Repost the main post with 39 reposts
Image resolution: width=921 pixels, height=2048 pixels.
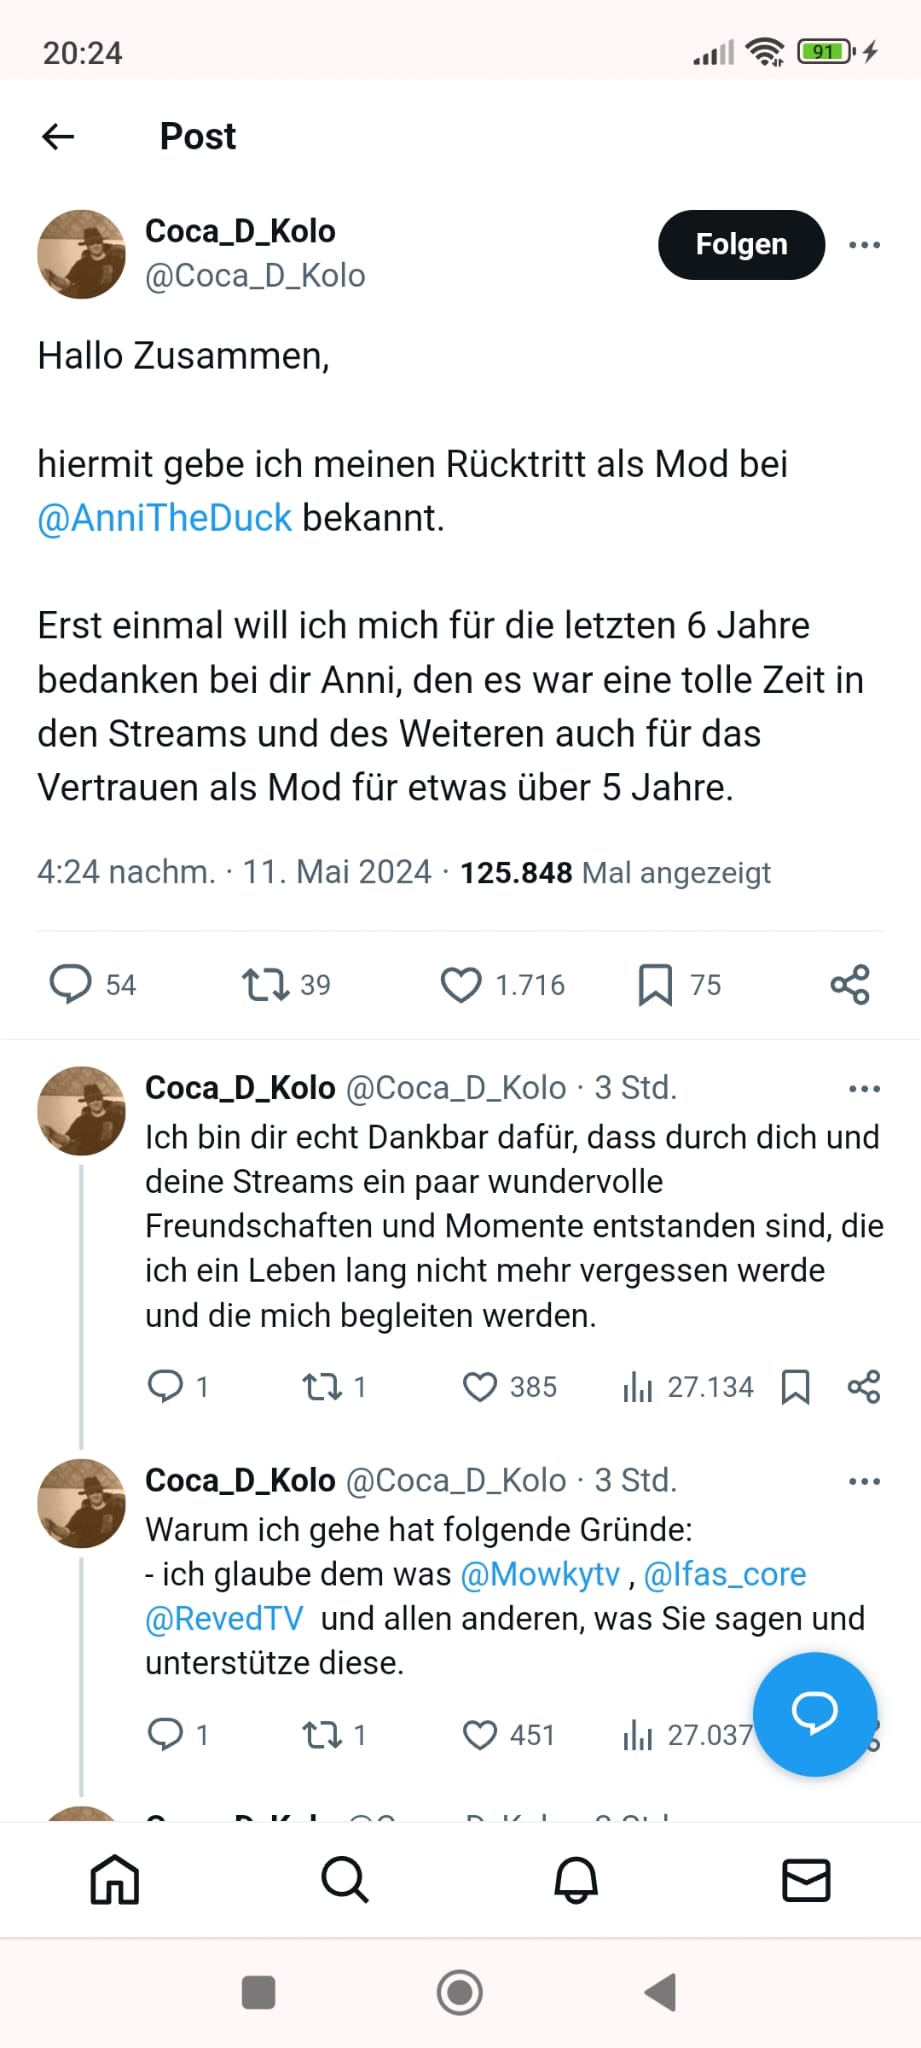[x=265, y=984]
